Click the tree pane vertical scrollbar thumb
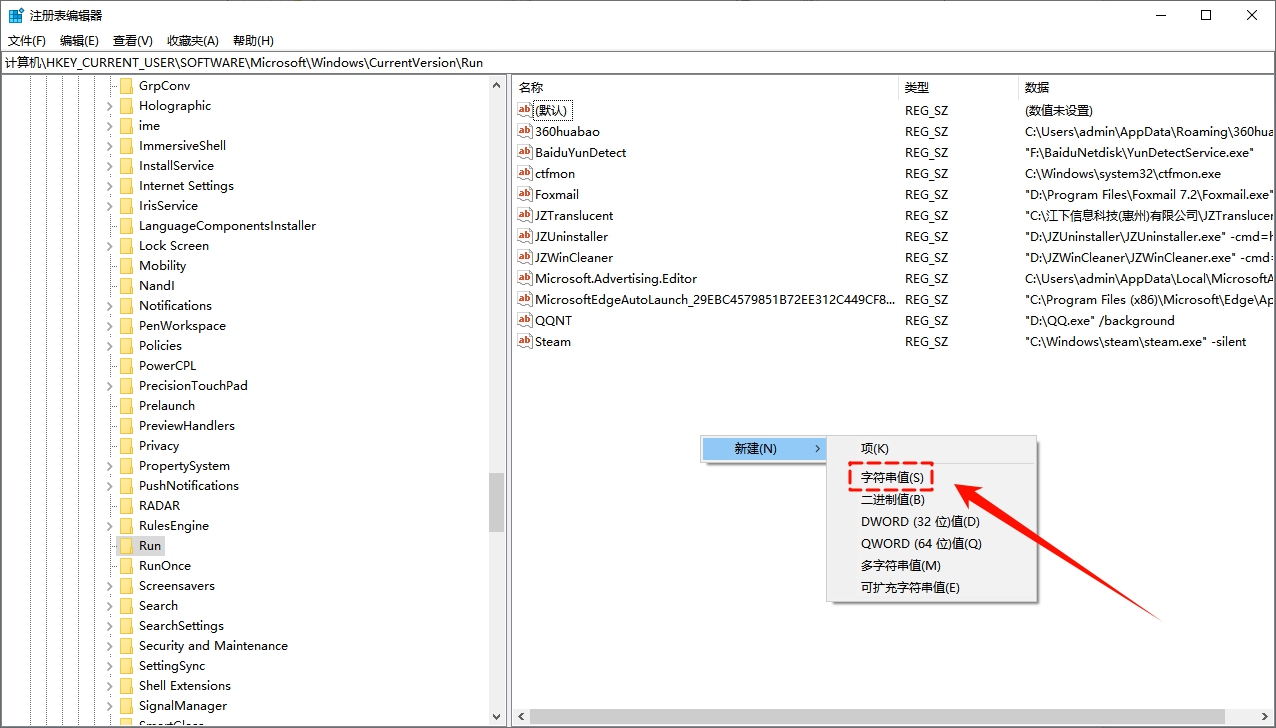Screen dimensions: 1276x728 496,502
